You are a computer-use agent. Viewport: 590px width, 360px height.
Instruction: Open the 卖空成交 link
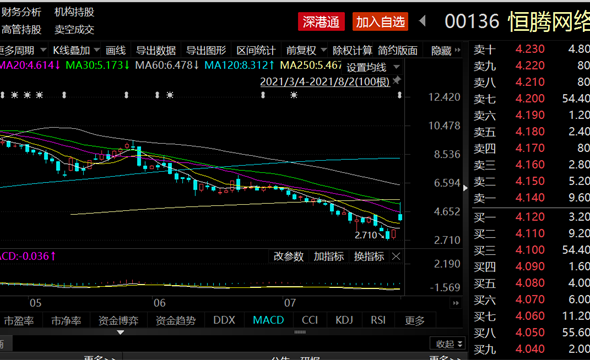coord(74,29)
